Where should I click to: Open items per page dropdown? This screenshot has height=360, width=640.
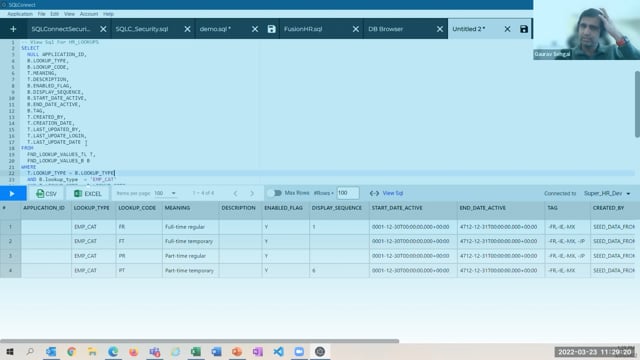pos(165,193)
